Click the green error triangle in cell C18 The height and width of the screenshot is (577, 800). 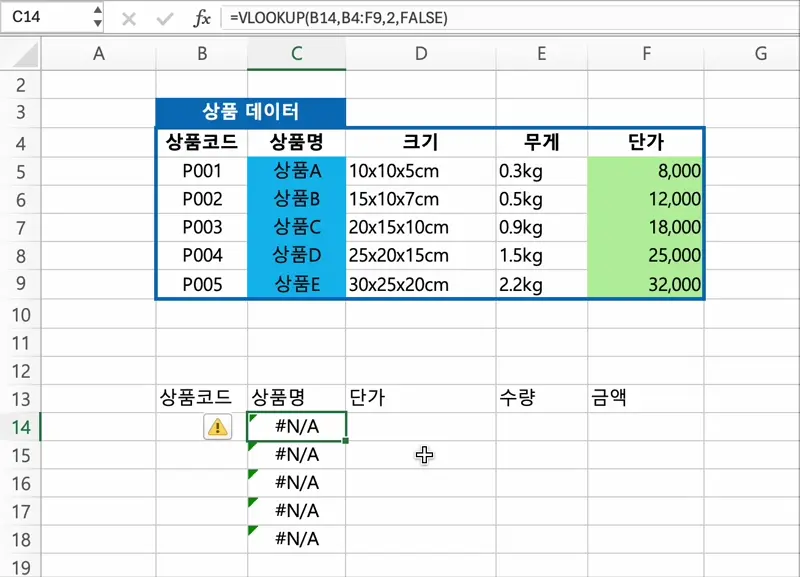click(x=252, y=531)
